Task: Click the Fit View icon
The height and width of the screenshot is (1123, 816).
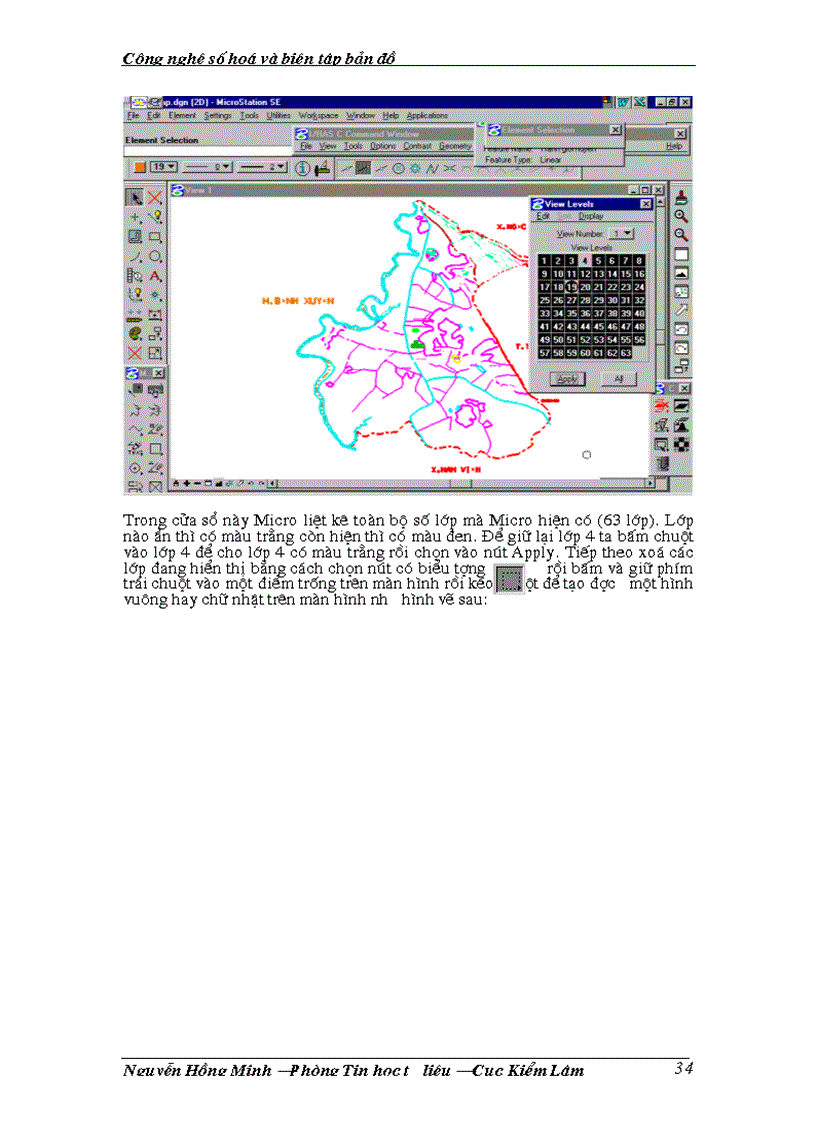Action: (680, 270)
